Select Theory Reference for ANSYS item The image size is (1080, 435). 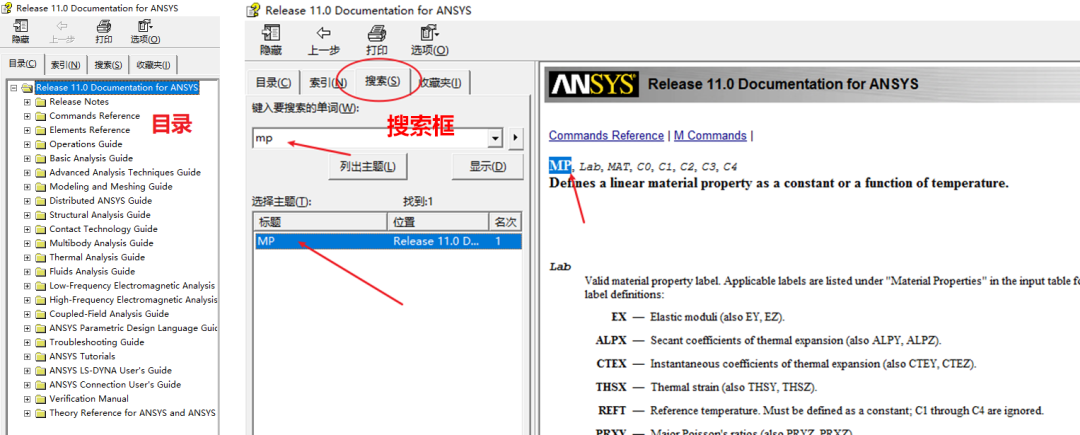click(x=132, y=413)
